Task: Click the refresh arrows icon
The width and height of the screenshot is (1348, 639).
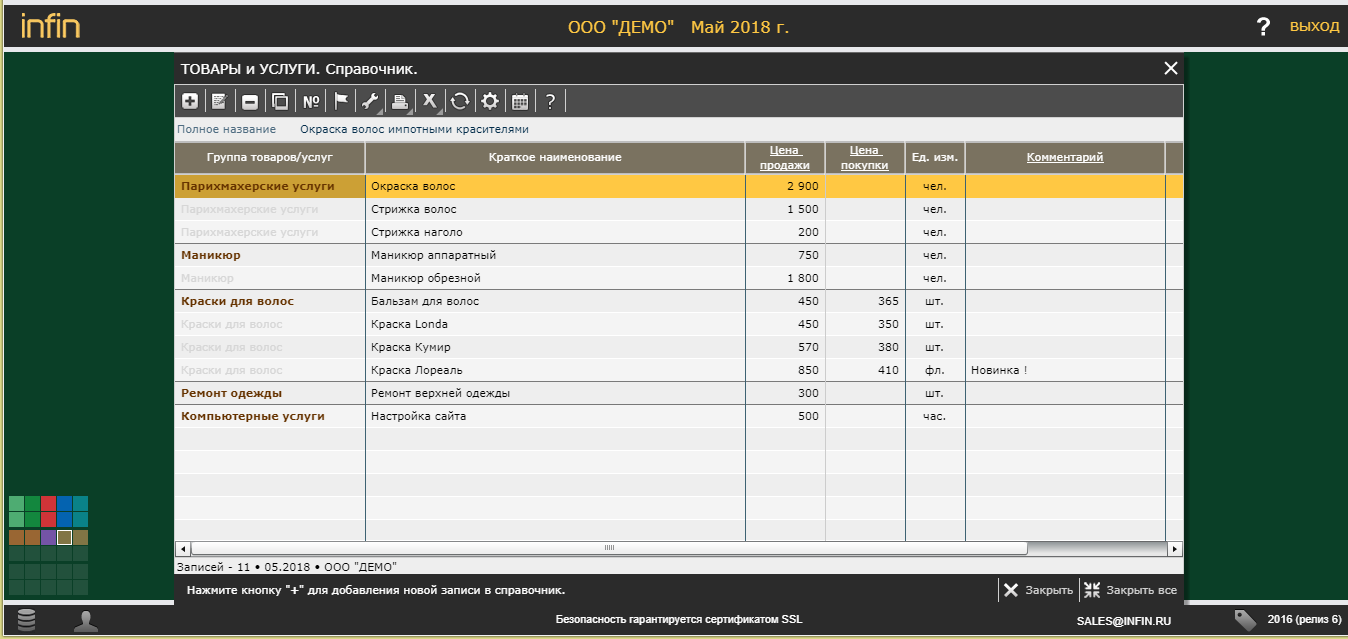Action: click(459, 101)
